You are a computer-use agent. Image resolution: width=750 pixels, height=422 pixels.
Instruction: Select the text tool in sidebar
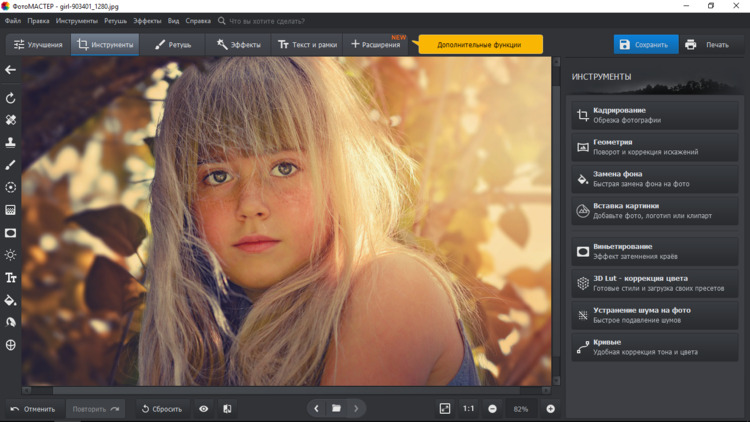click(x=11, y=278)
